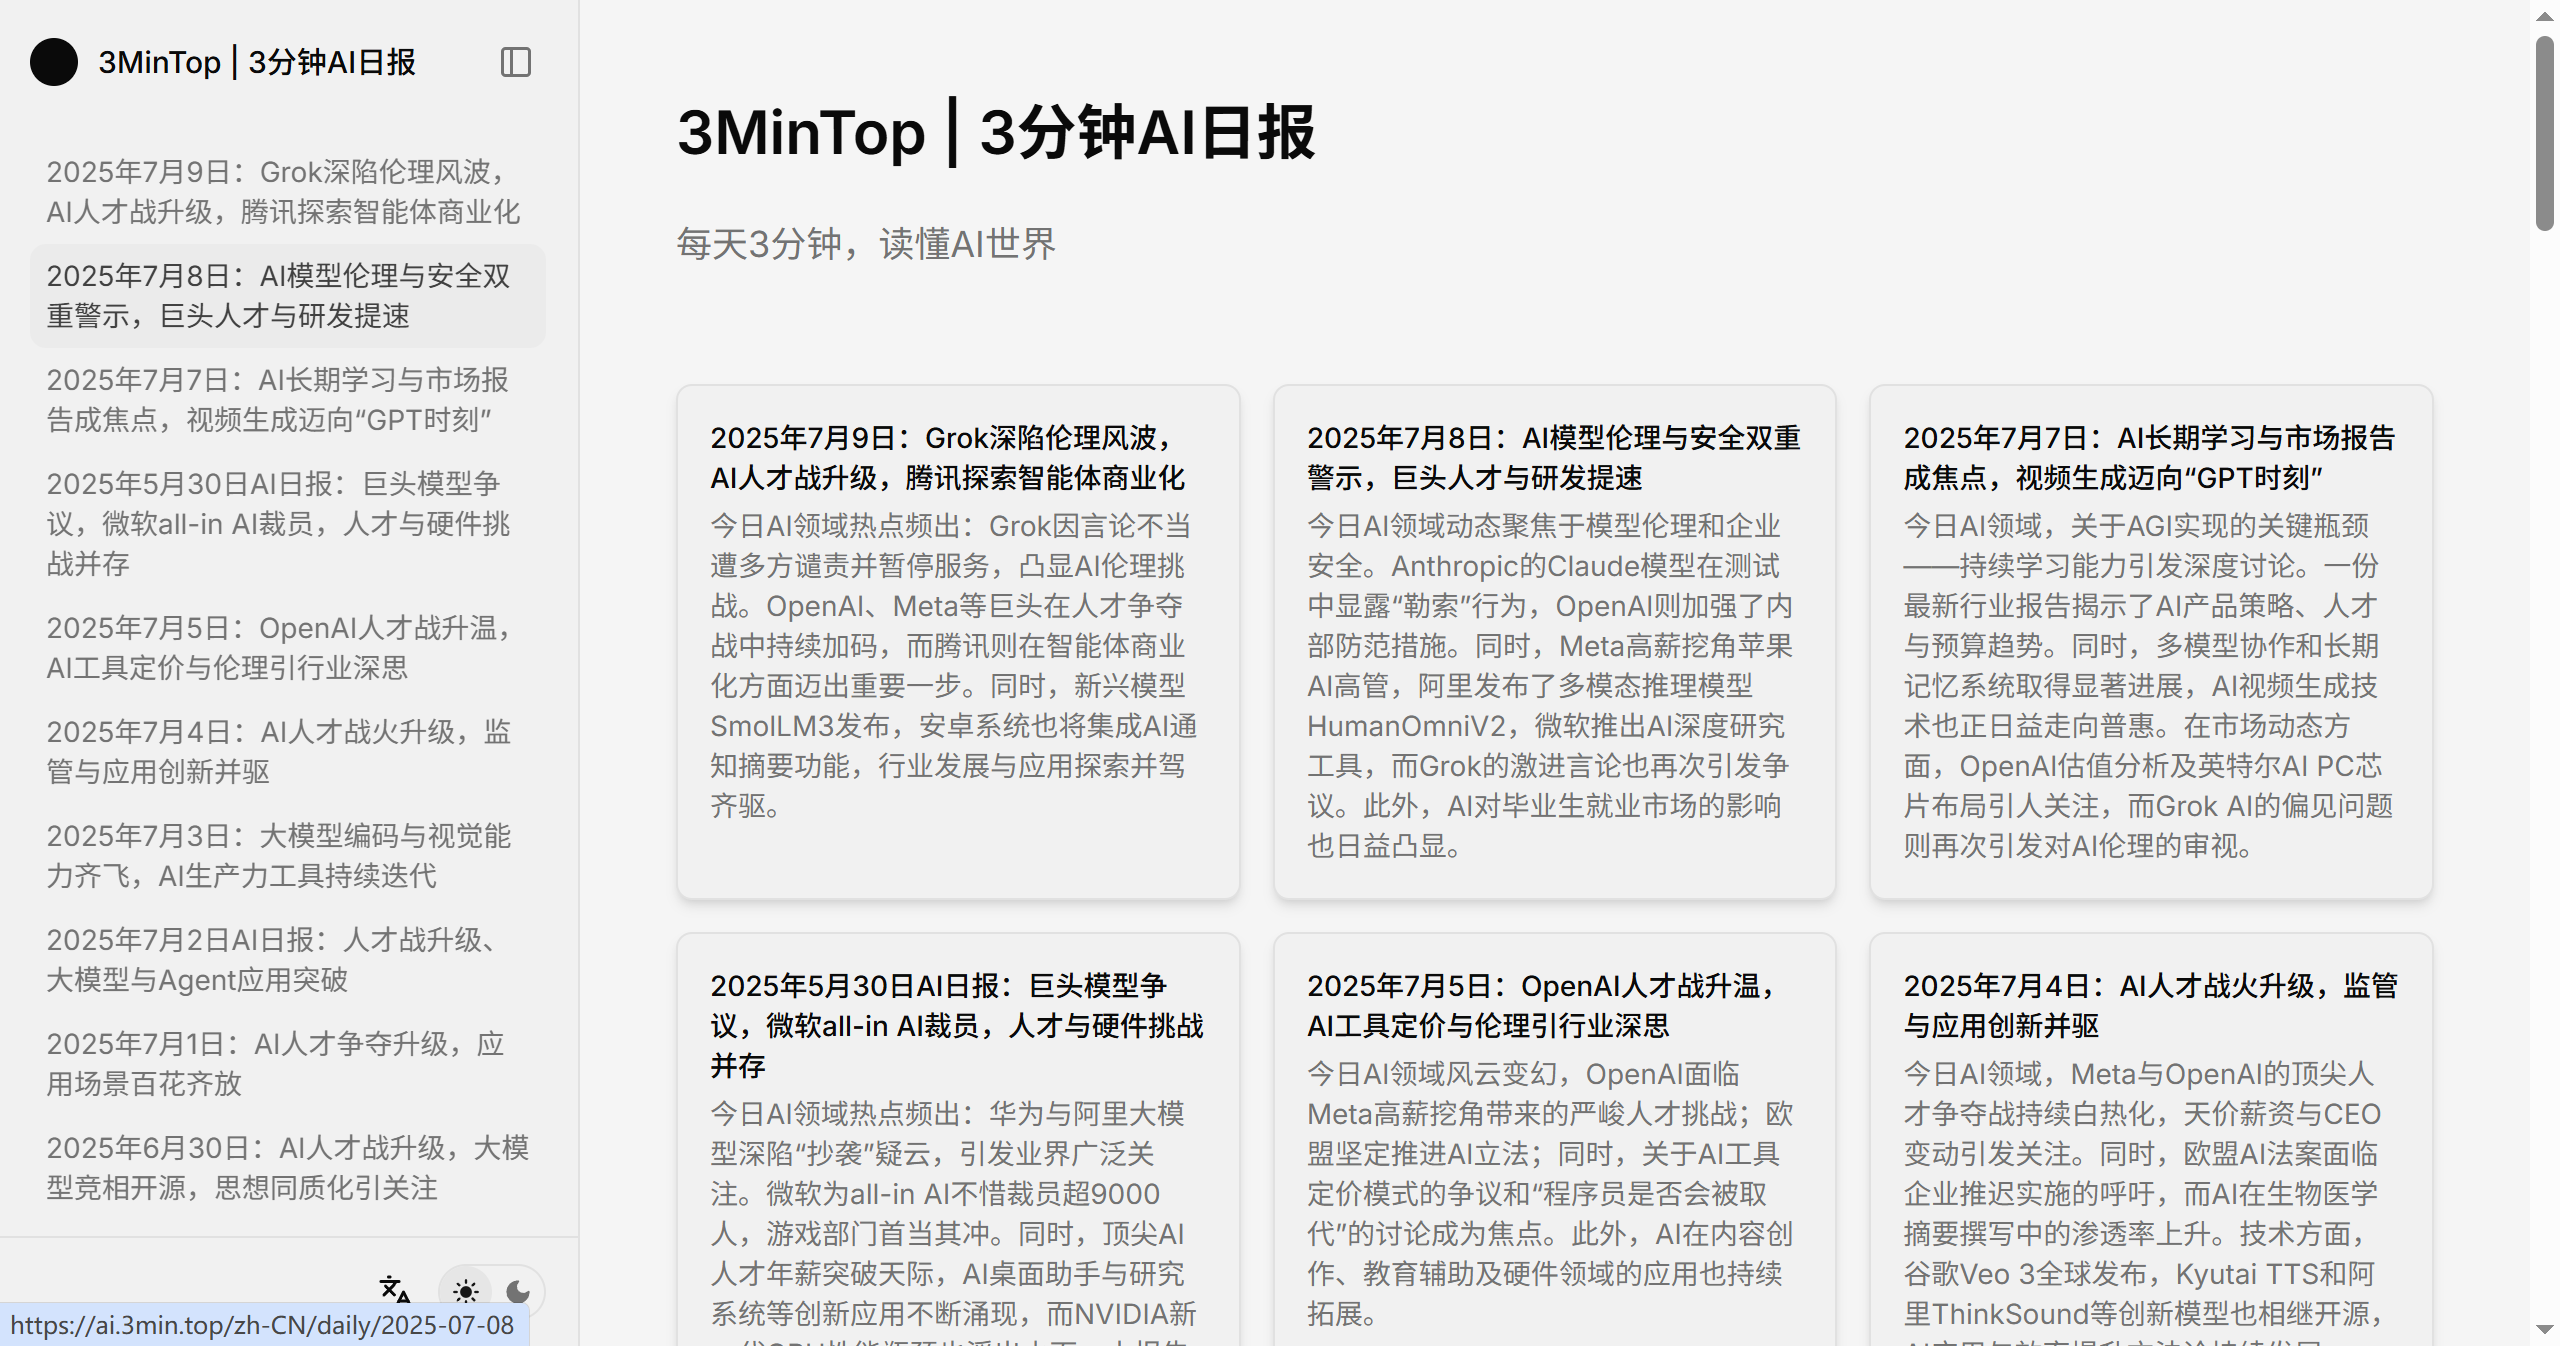
Task: Collapse the sidebar with the panel toggle icon
Action: [515, 62]
